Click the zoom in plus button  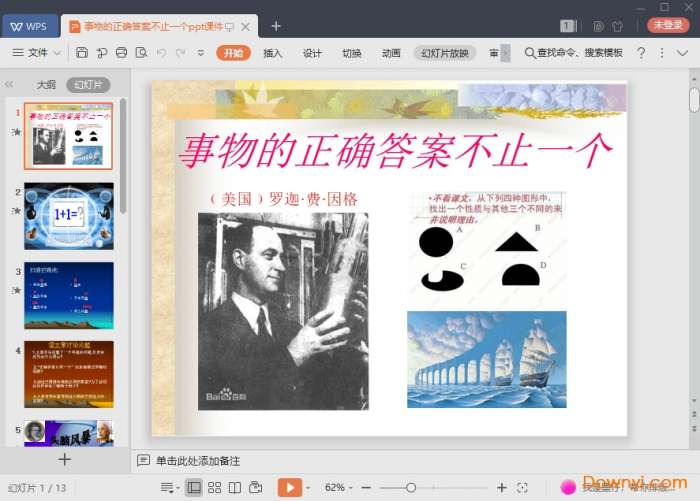click(502, 488)
